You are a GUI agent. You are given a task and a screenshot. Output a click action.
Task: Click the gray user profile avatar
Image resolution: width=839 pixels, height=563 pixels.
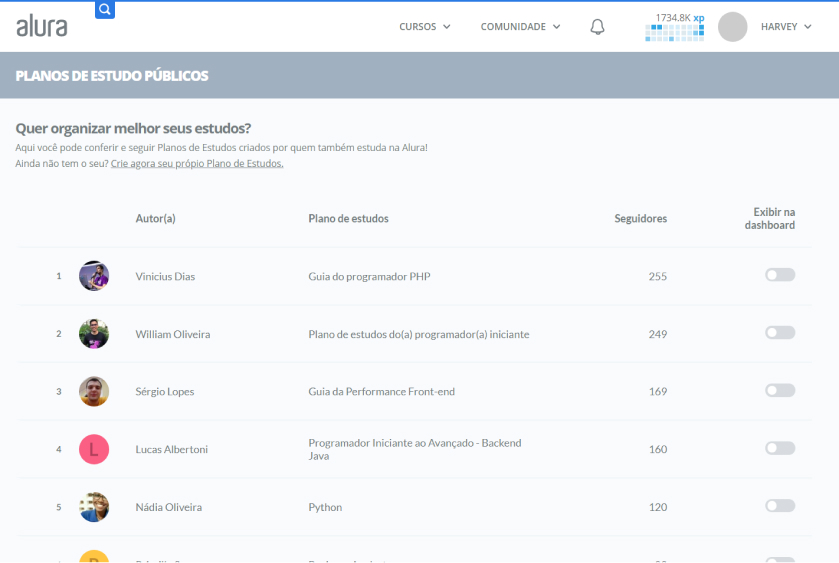tap(732, 27)
